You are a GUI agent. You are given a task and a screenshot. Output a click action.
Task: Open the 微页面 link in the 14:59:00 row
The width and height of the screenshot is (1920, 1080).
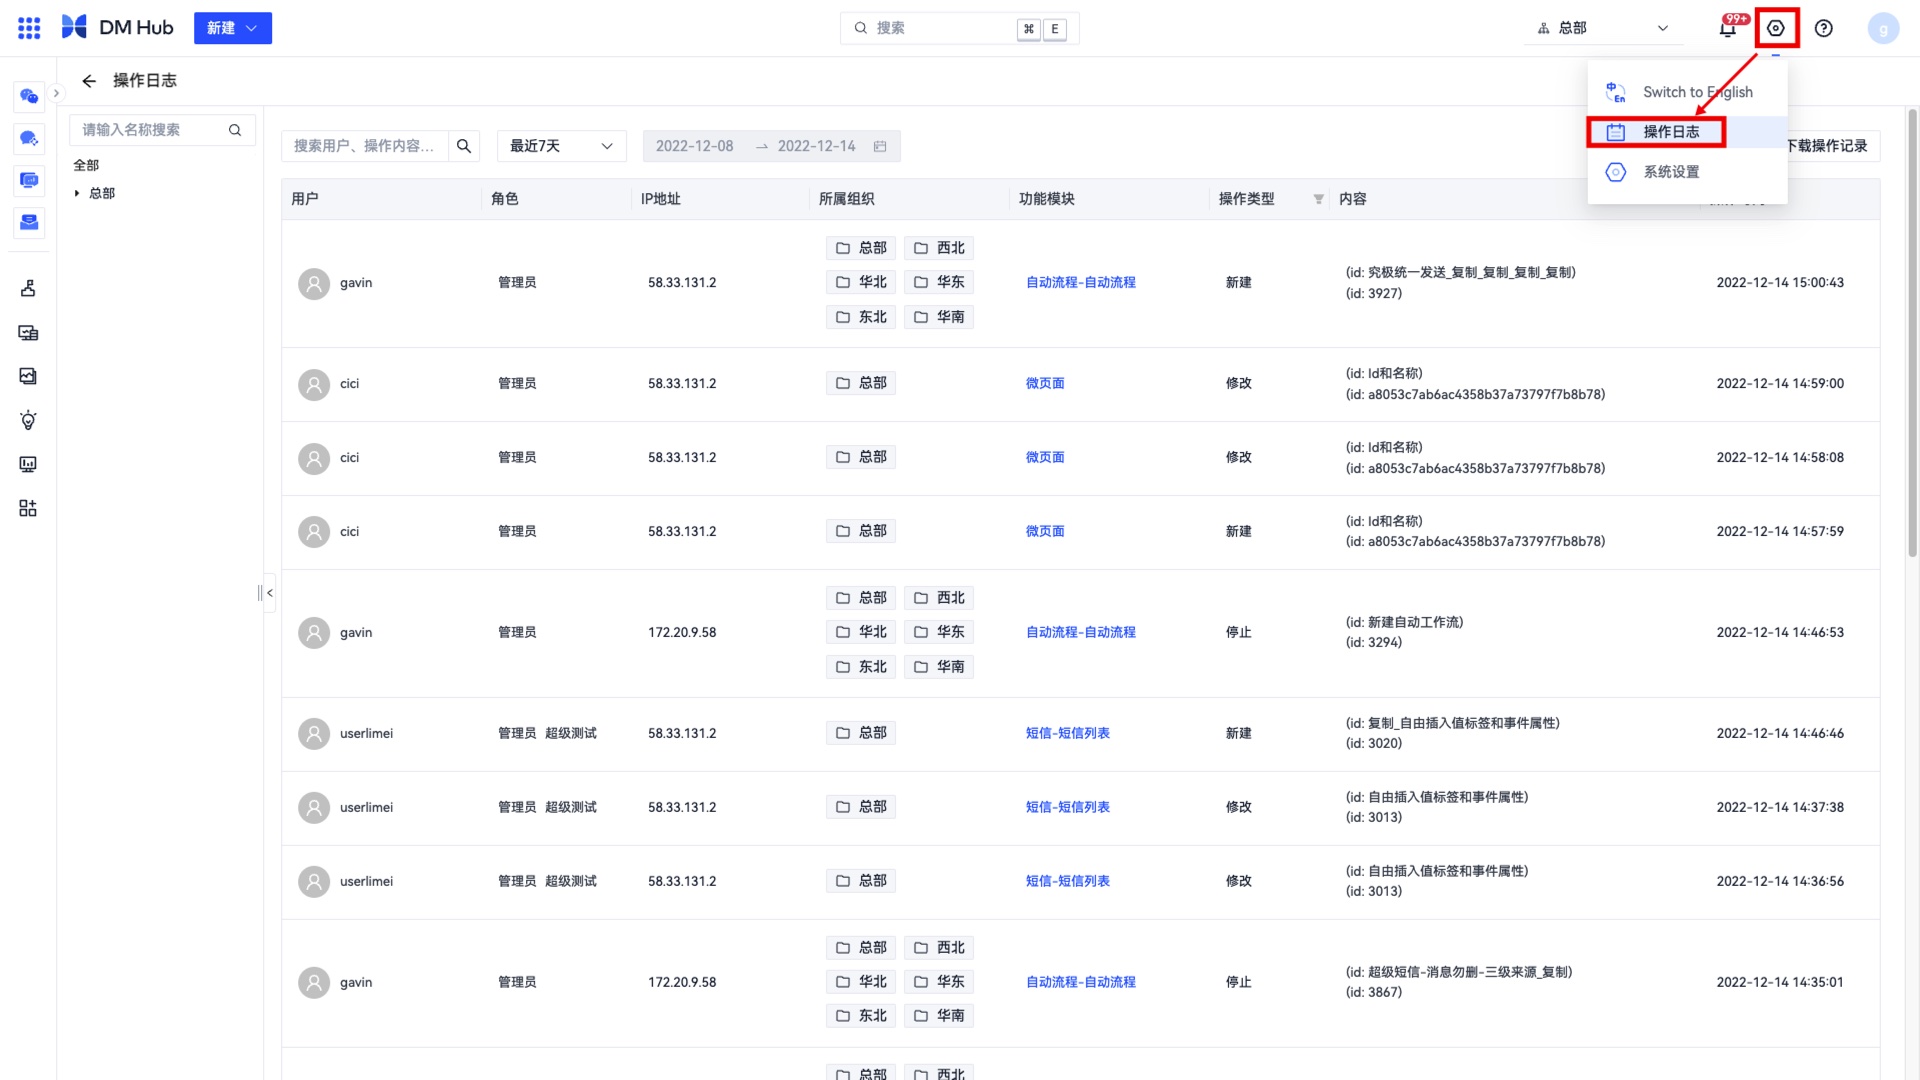point(1045,383)
